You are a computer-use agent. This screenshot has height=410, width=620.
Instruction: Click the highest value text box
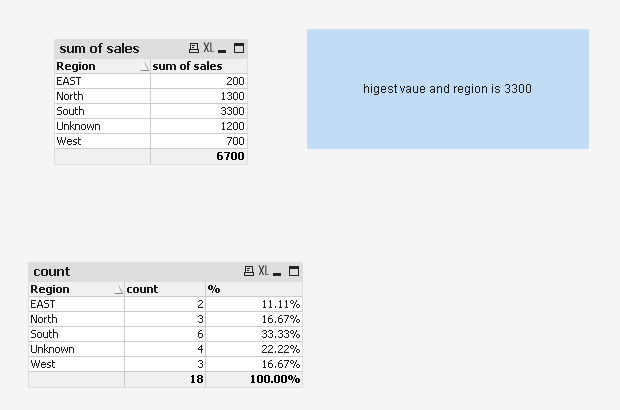tap(447, 89)
